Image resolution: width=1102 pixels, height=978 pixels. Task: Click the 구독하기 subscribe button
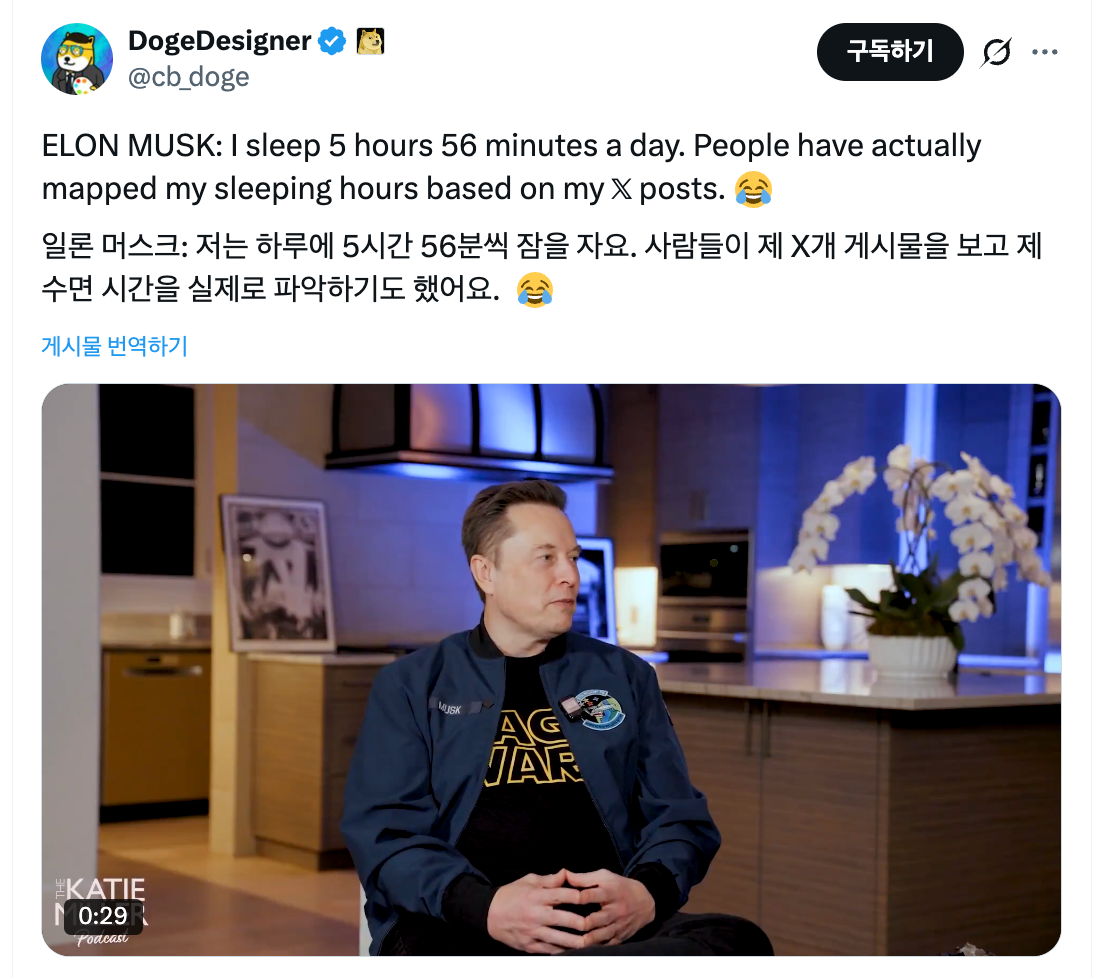coord(890,52)
